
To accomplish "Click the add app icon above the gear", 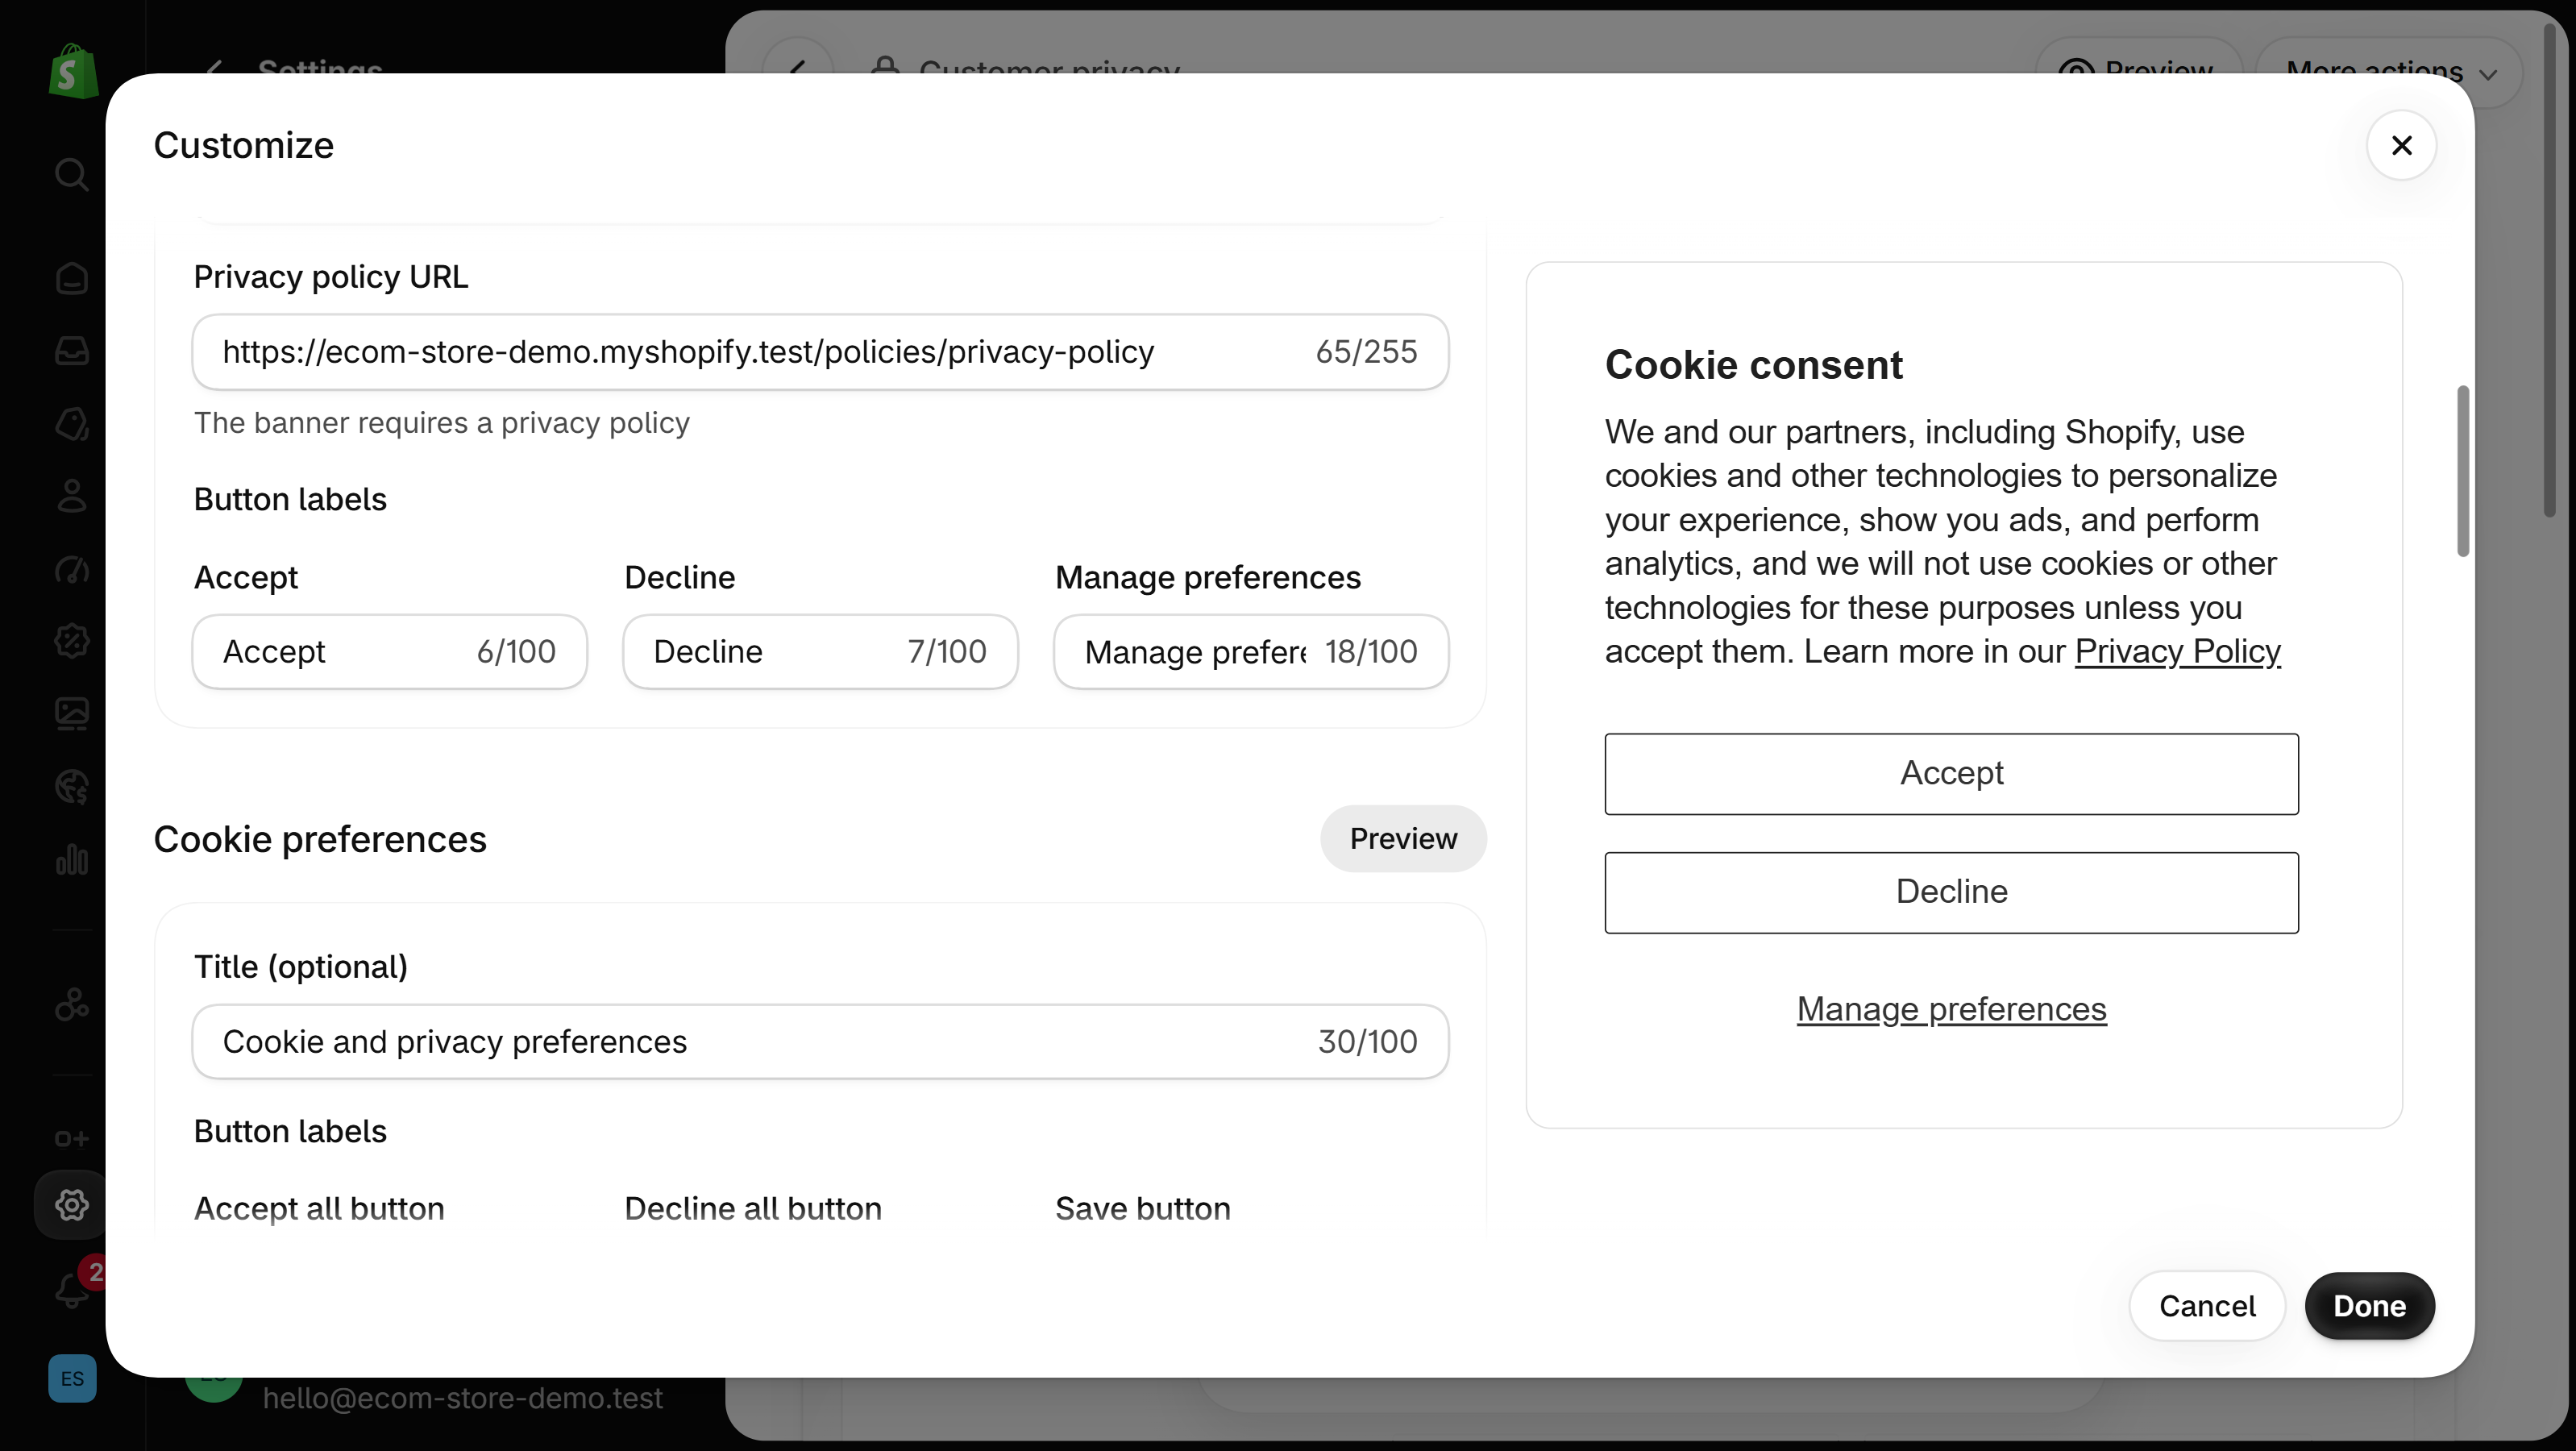I will [72, 1138].
